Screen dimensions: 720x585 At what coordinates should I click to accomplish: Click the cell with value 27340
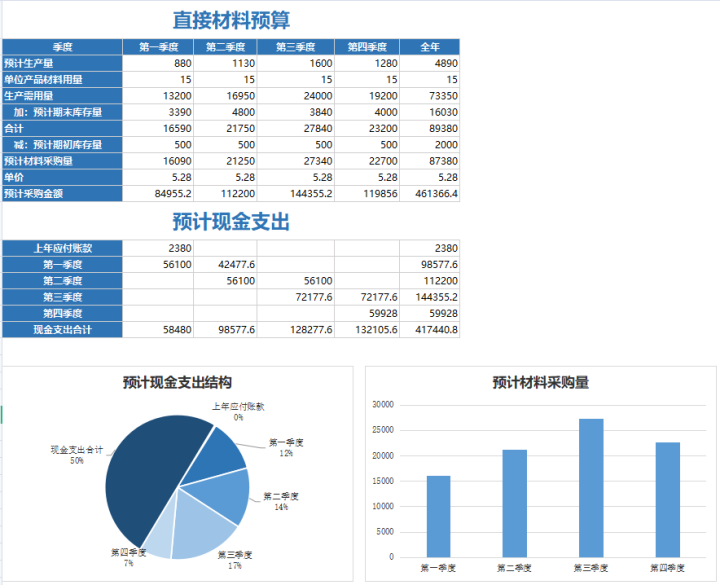pos(296,161)
